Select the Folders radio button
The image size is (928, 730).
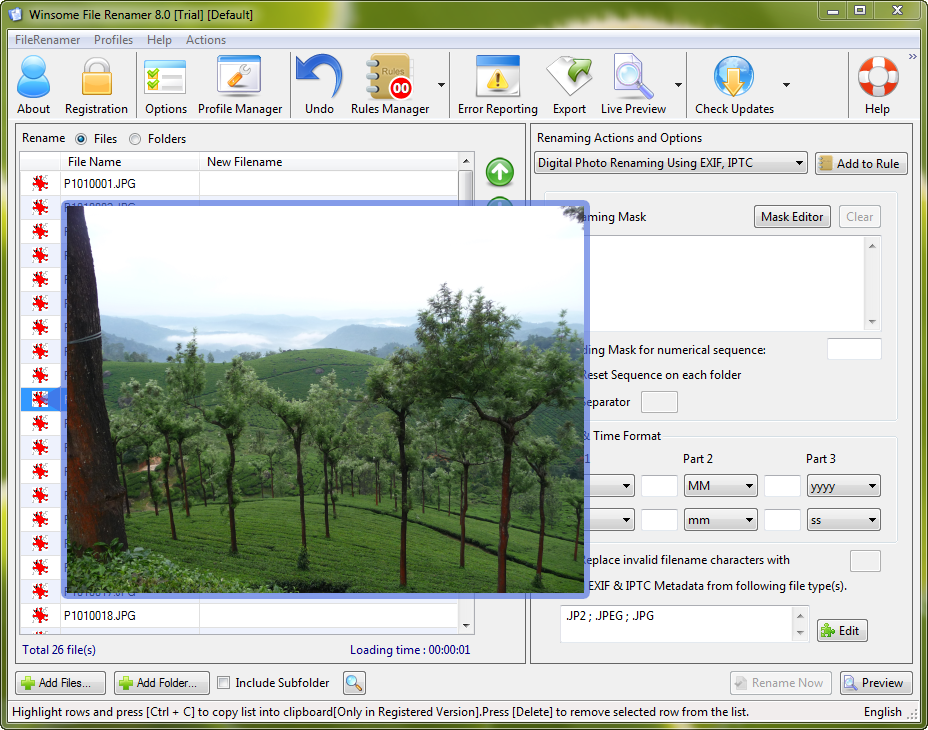pyautogui.click(x=136, y=139)
